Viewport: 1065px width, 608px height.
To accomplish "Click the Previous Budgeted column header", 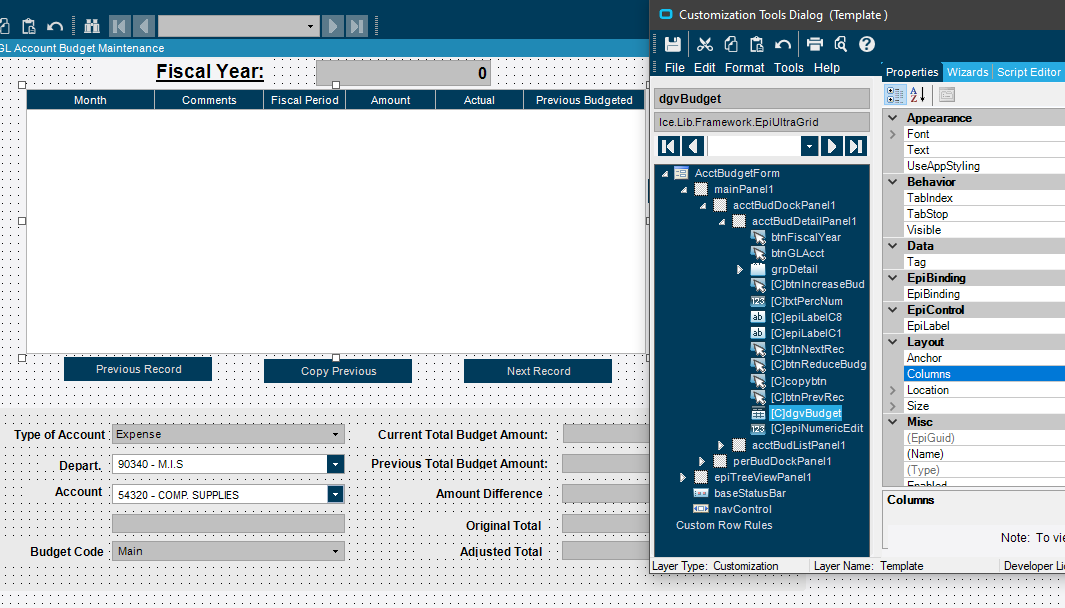I will (584, 100).
